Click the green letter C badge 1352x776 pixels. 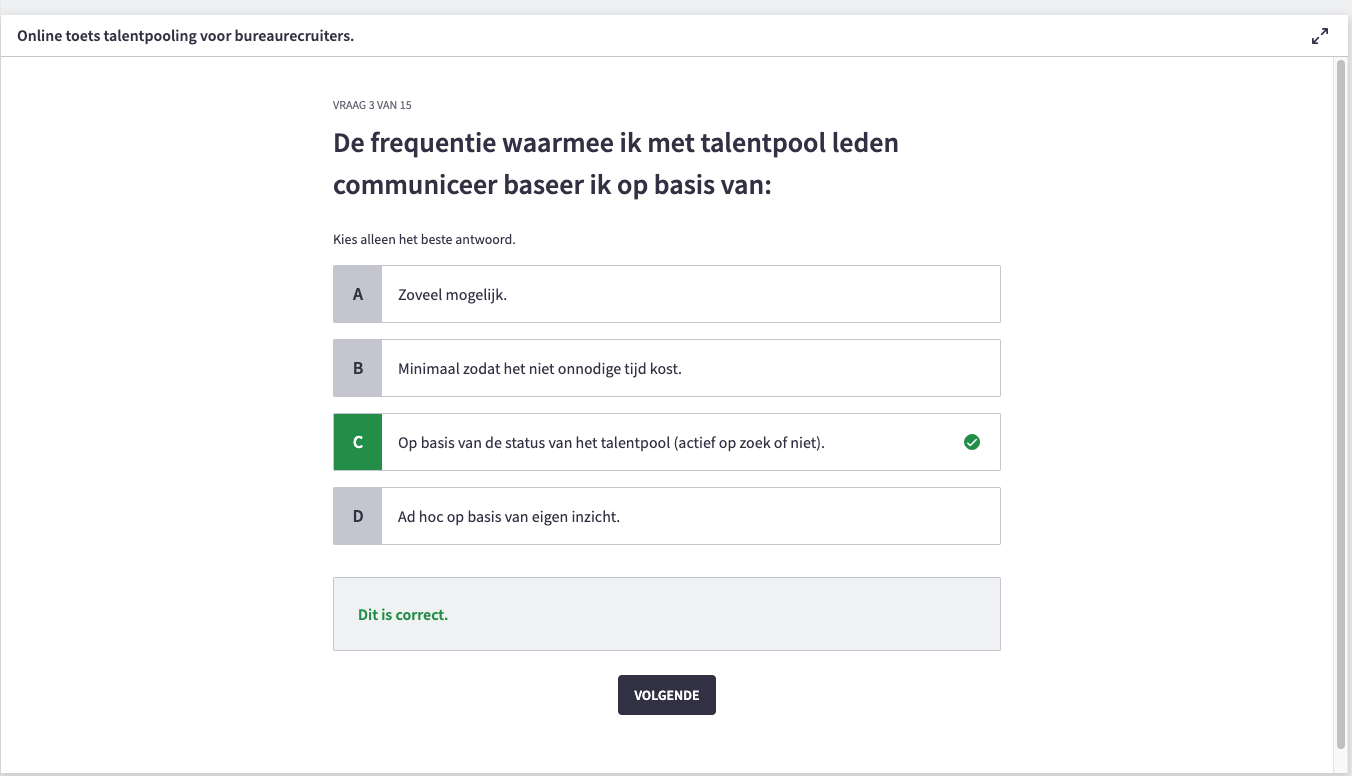358,442
